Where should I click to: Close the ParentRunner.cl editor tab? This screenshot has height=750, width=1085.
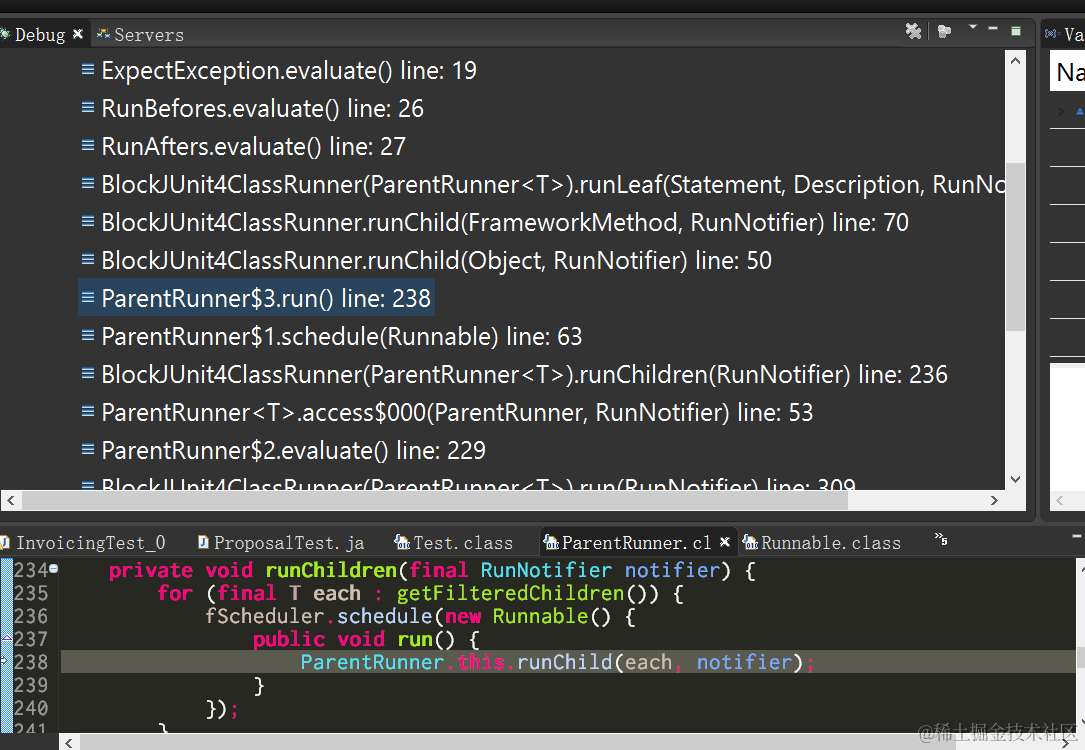724,542
